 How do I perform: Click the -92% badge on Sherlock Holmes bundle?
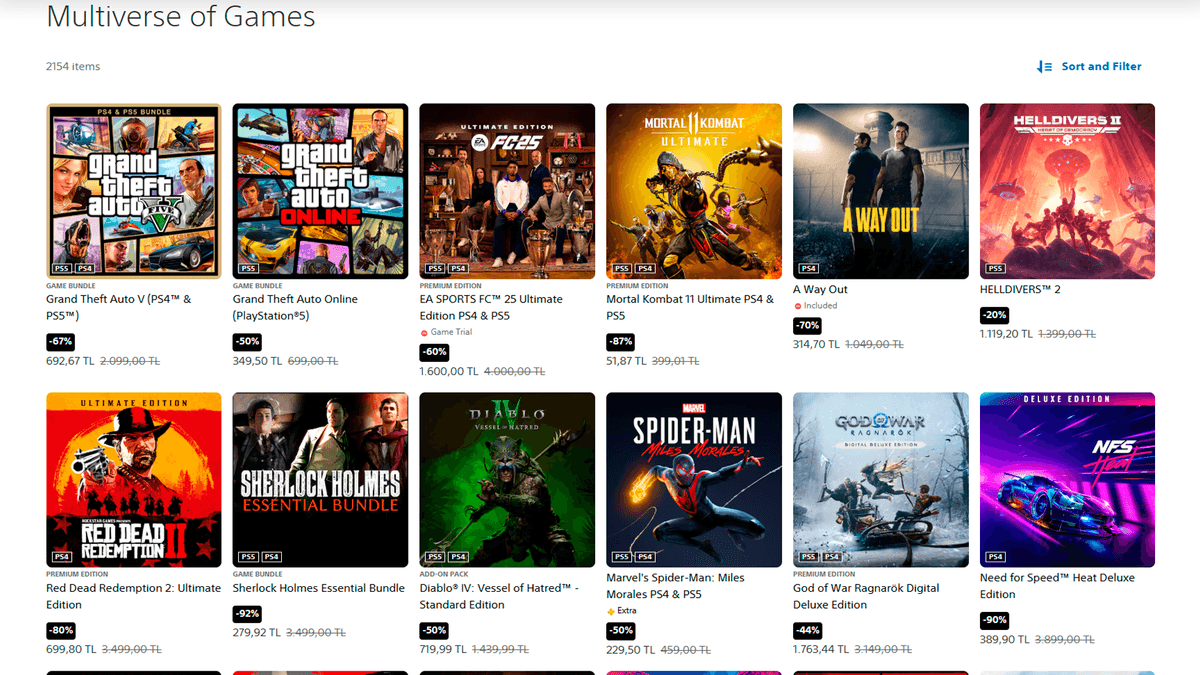247,614
